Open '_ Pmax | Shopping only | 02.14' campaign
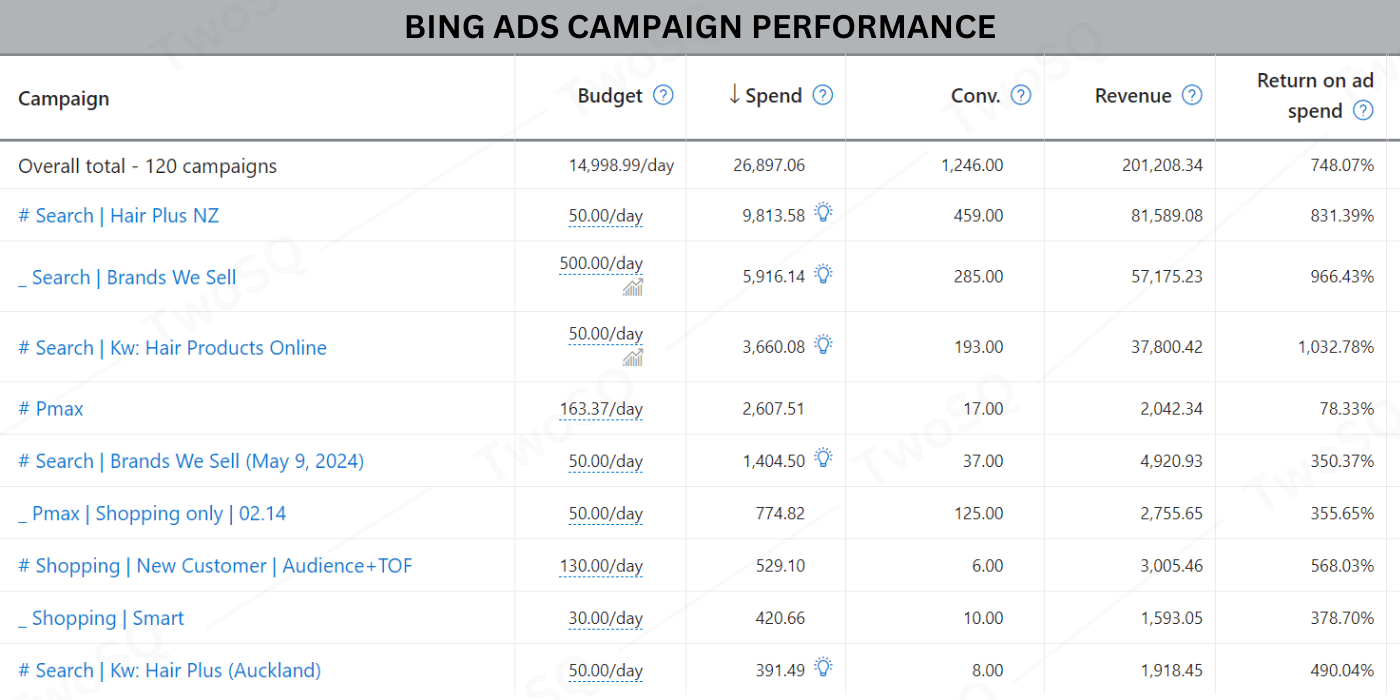The image size is (1400, 700). (x=152, y=514)
